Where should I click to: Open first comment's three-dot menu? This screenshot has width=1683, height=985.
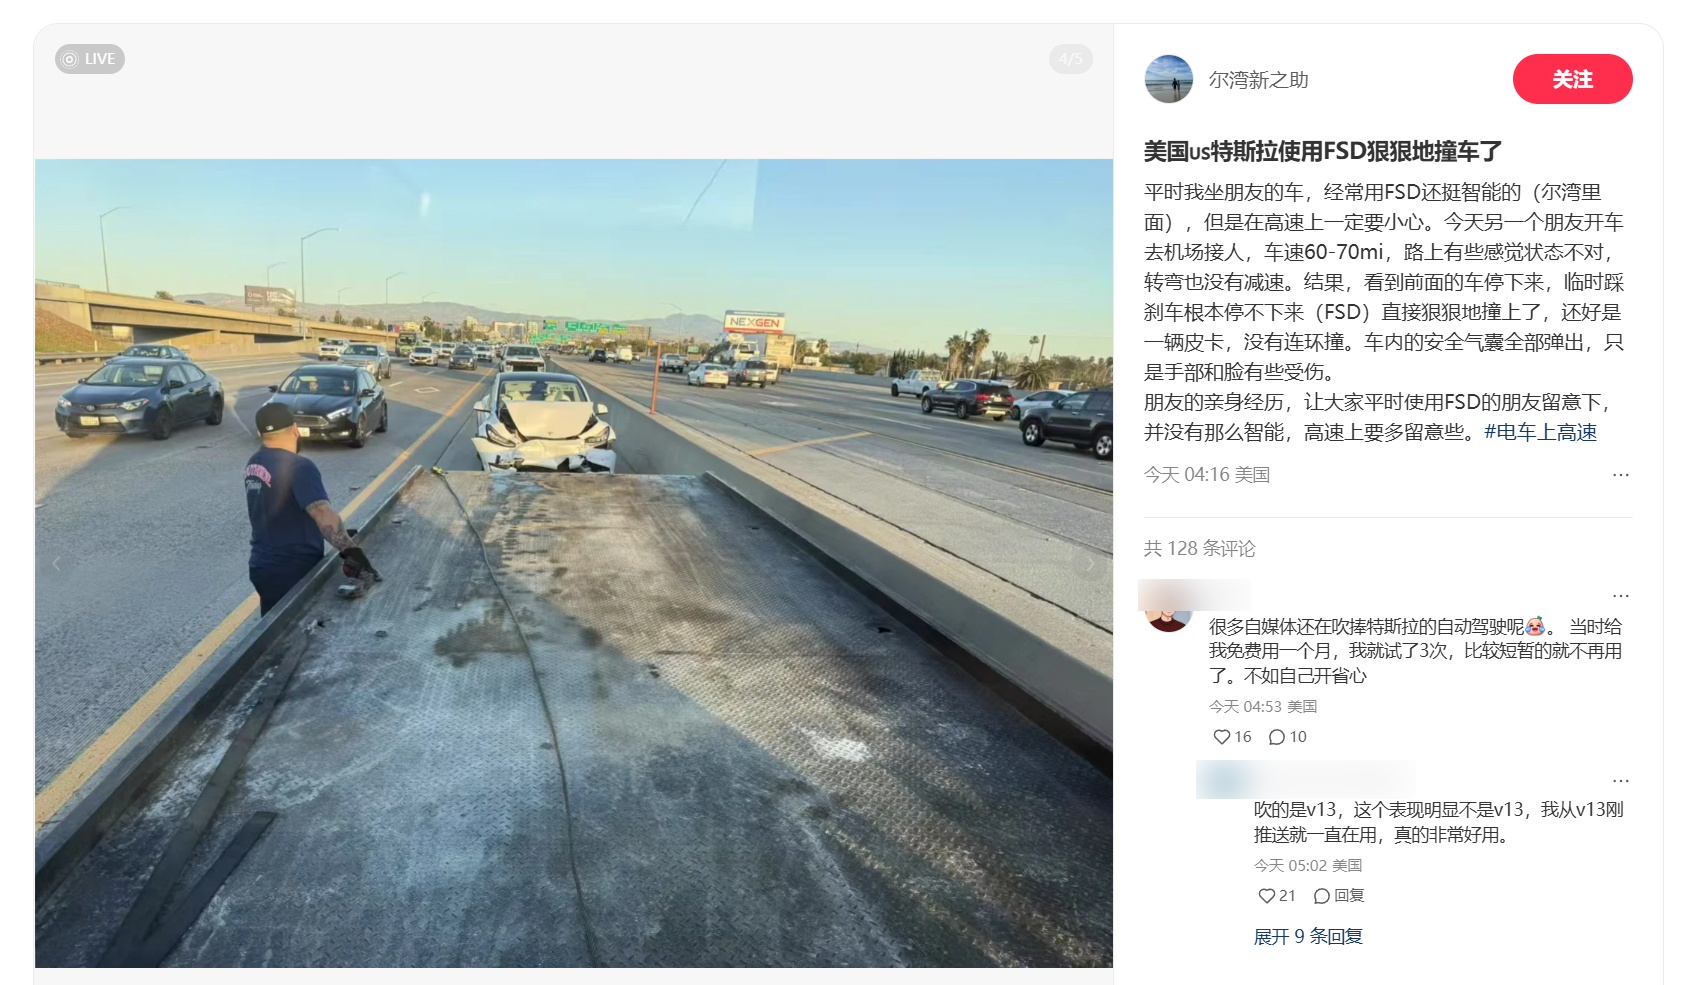click(x=1621, y=596)
